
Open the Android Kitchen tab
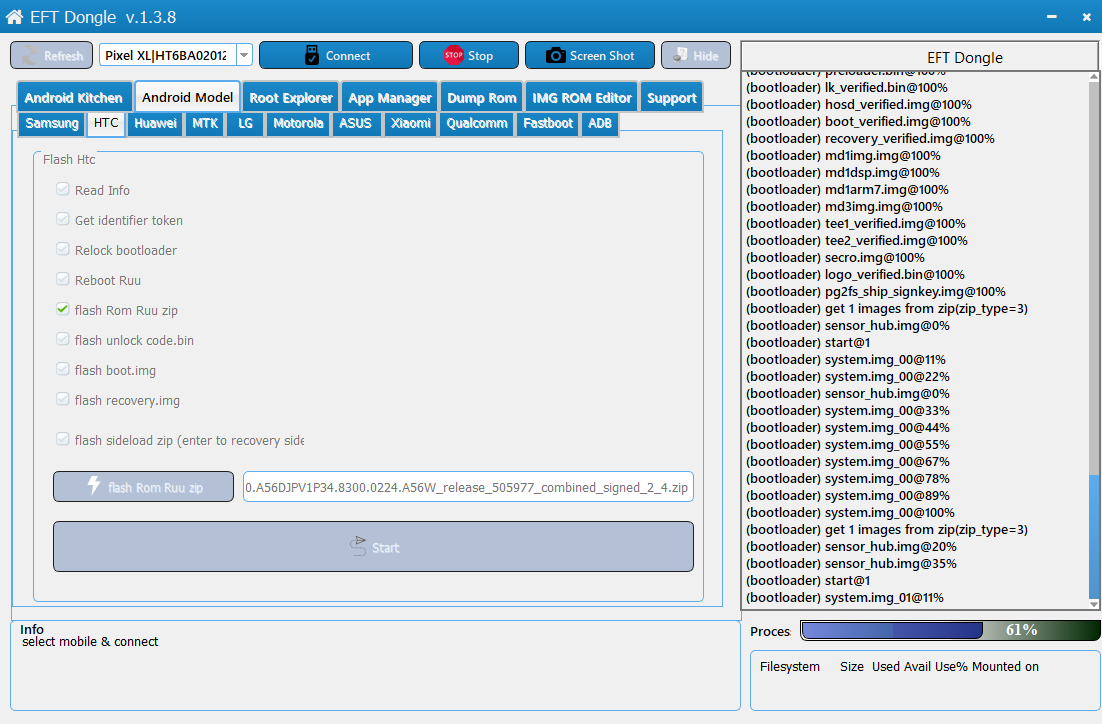73,98
